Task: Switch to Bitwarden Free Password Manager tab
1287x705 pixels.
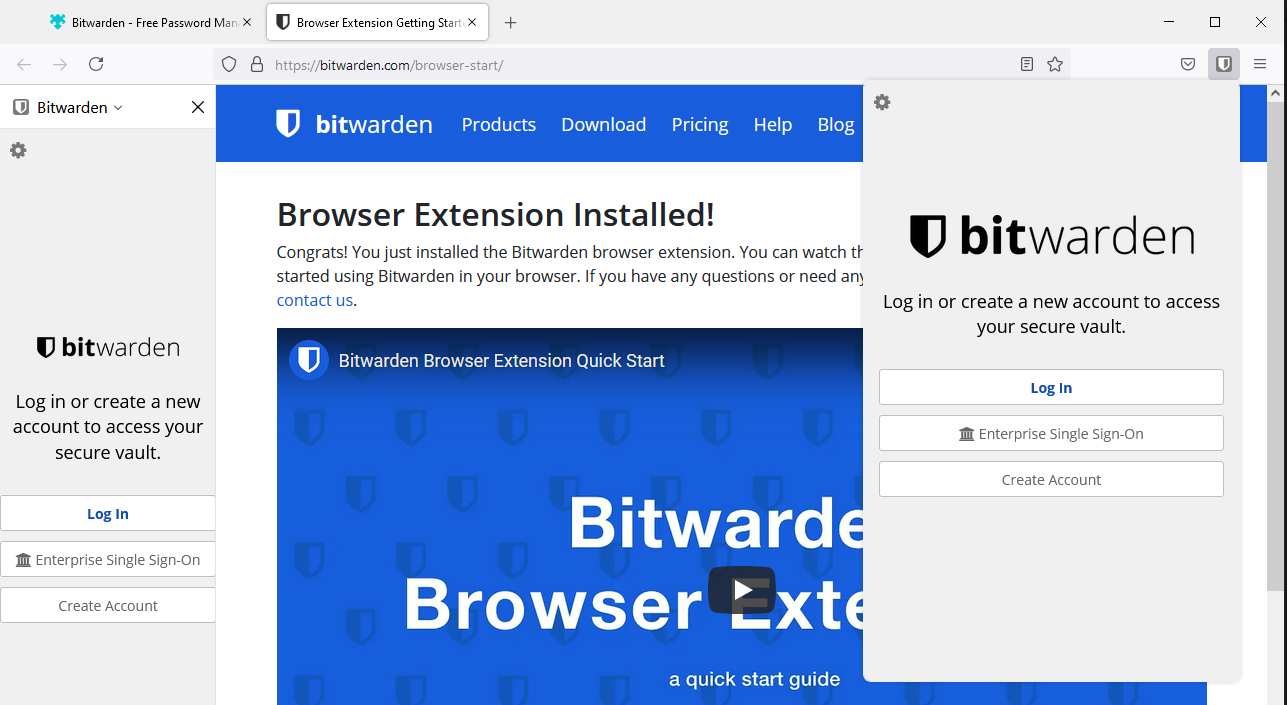Action: click(151, 22)
